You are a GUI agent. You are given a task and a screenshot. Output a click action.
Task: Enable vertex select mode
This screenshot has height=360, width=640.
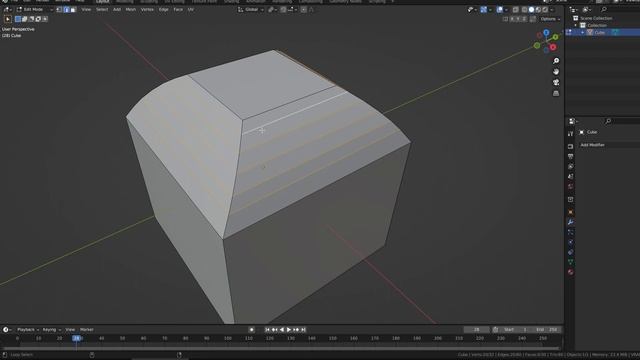click(x=60, y=9)
